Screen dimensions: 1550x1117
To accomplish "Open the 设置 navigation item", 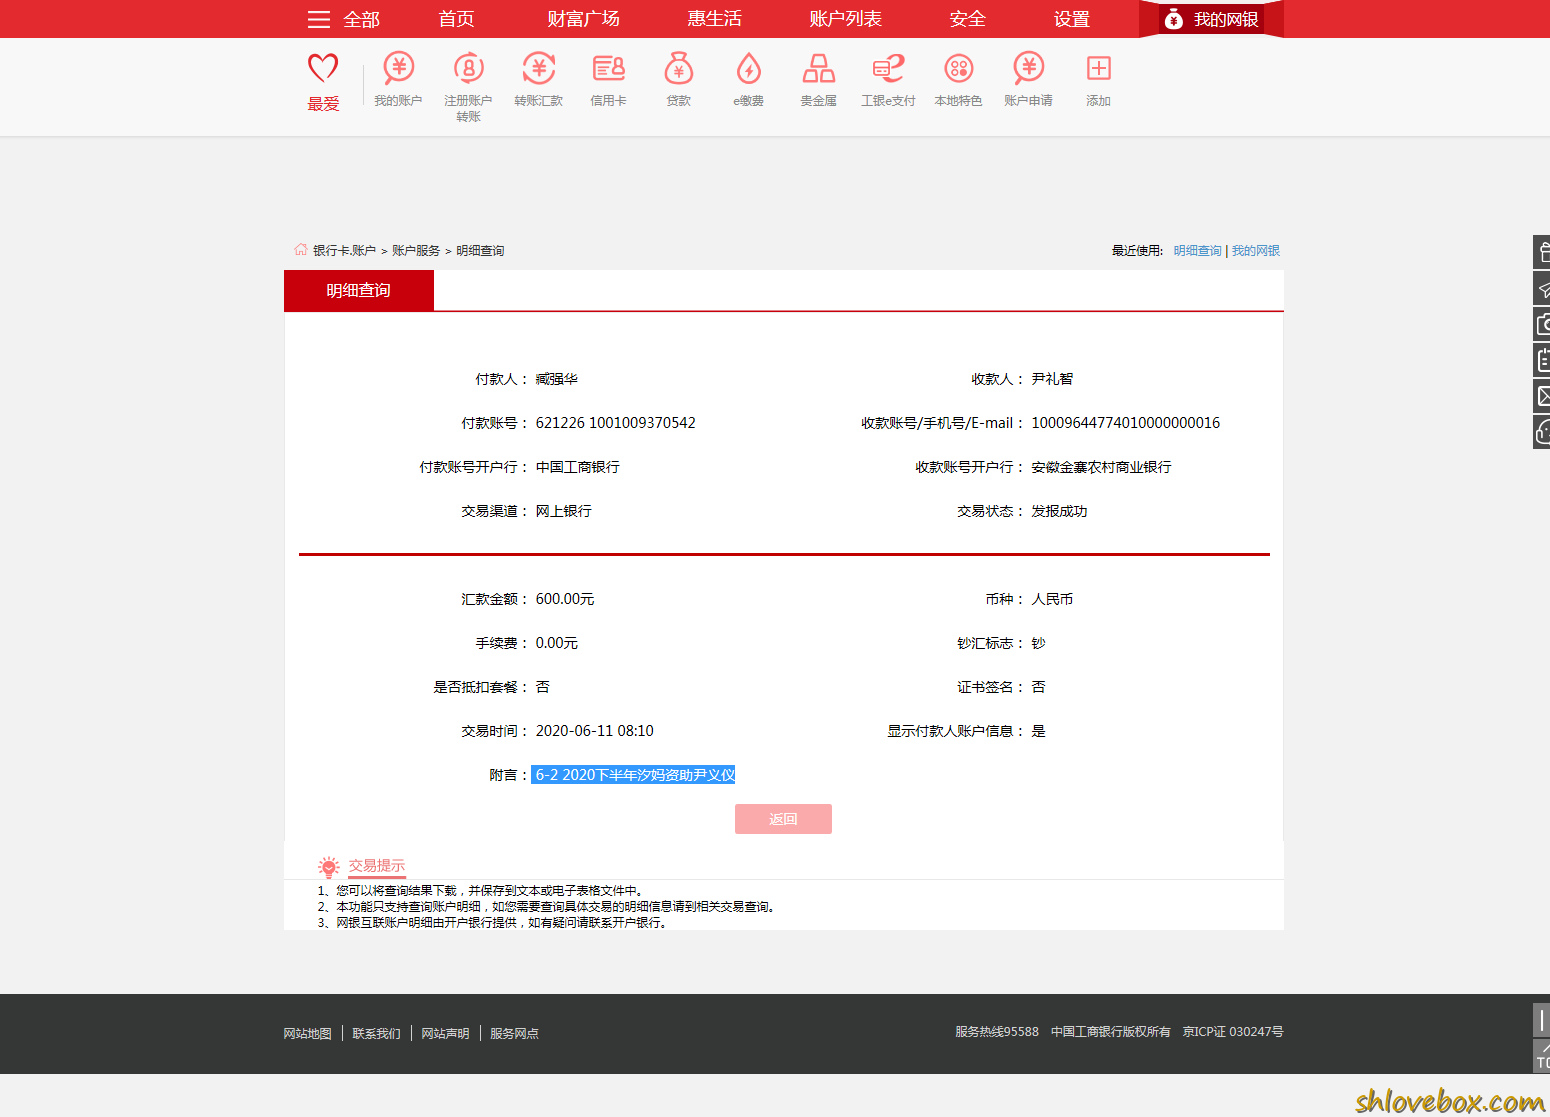I will click(x=1071, y=19).
